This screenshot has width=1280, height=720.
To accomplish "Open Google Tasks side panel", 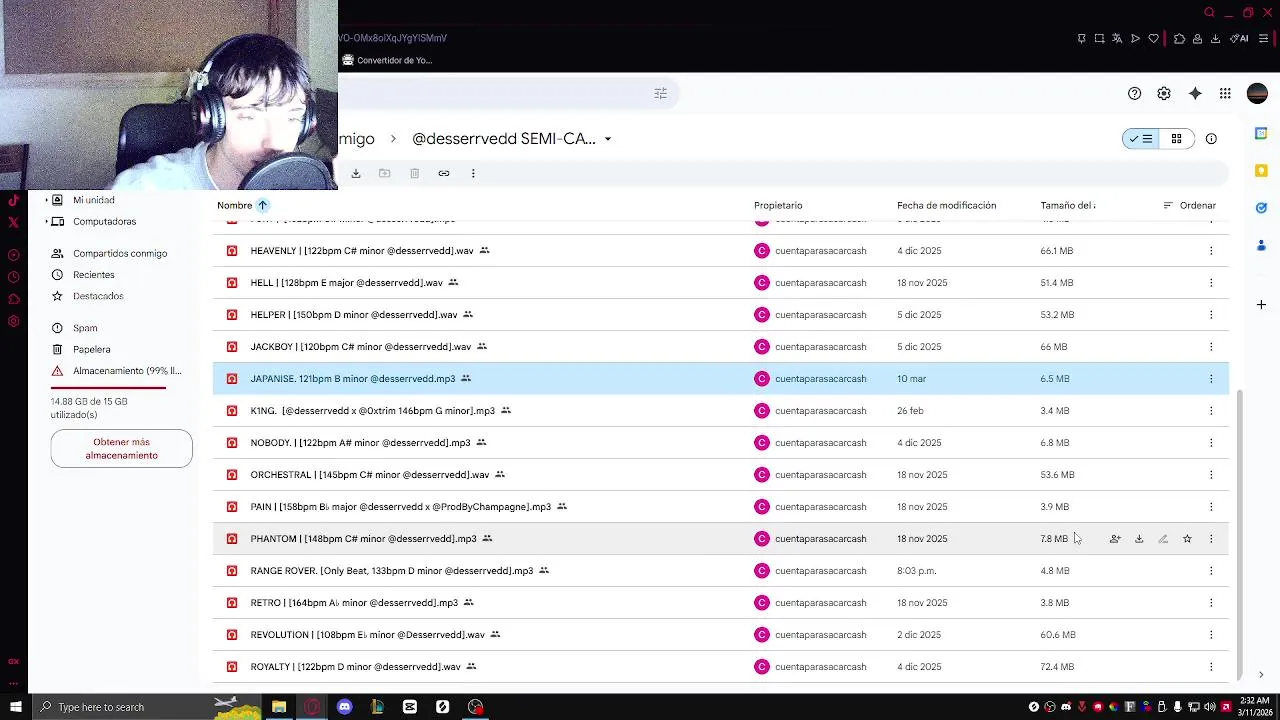I will 1261,208.
